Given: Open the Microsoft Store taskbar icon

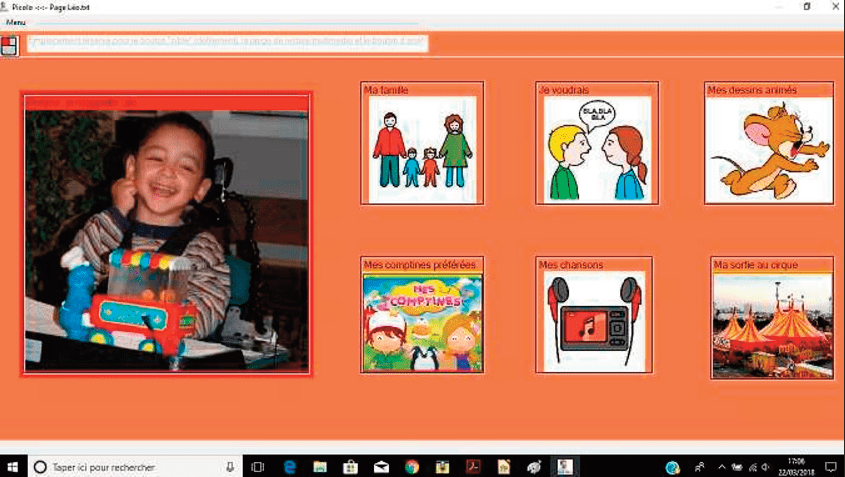Looking at the screenshot, I should pos(350,466).
